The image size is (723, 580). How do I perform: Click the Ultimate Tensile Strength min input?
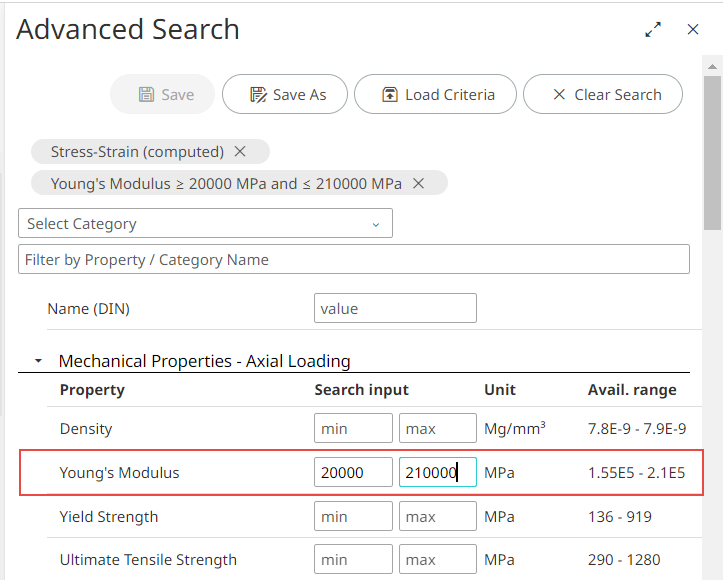click(x=353, y=560)
